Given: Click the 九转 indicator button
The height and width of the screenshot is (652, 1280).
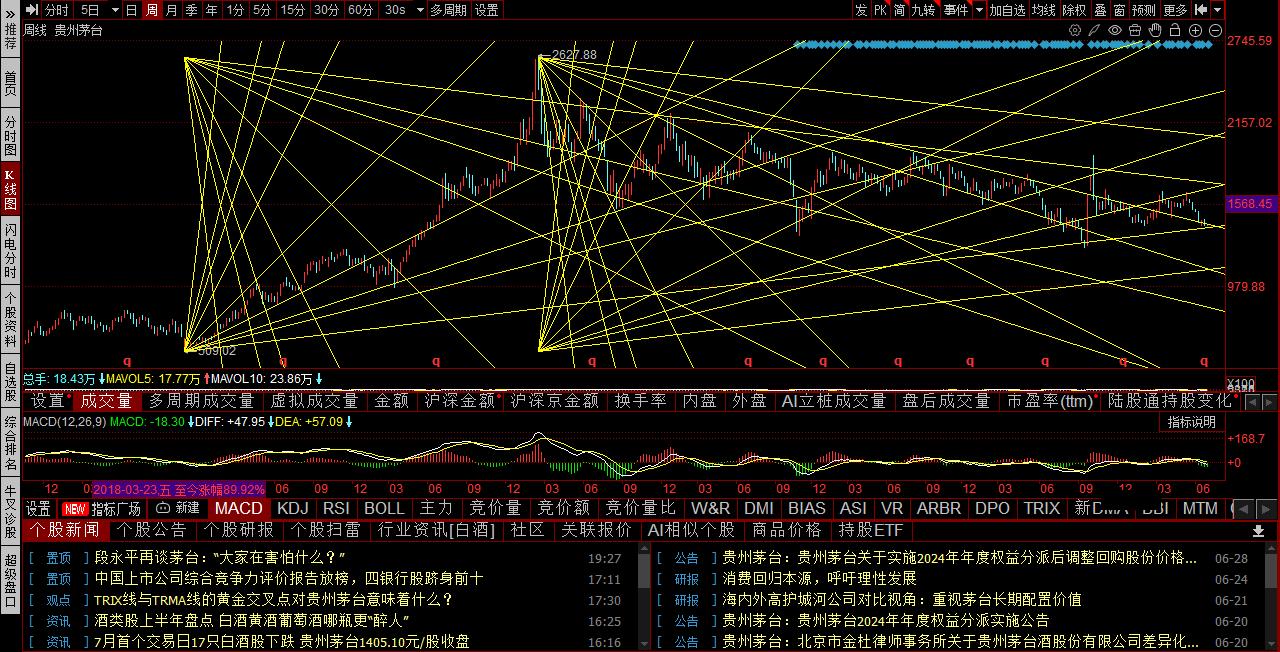Looking at the screenshot, I should pyautogui.click(x=922, y=9).
